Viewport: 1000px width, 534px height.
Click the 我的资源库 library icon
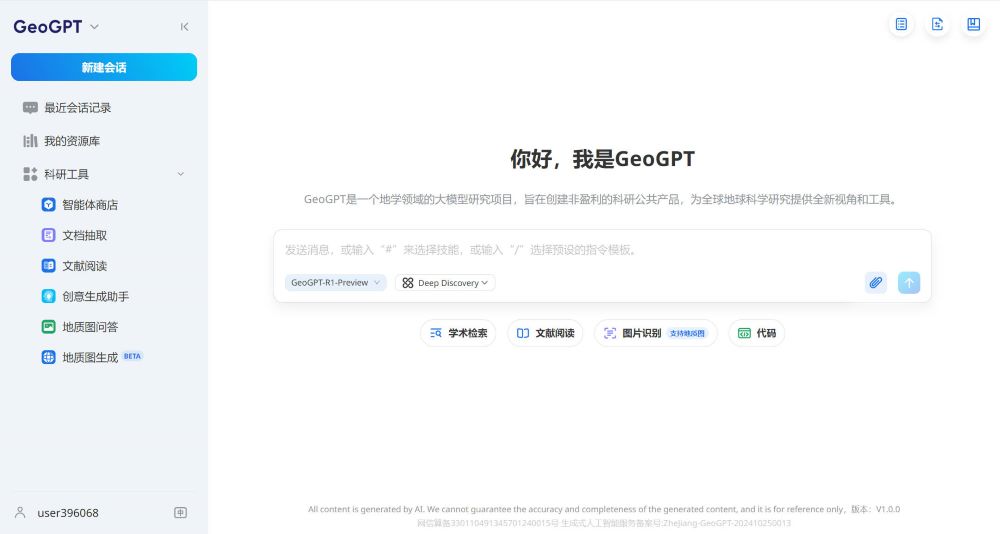30,141
